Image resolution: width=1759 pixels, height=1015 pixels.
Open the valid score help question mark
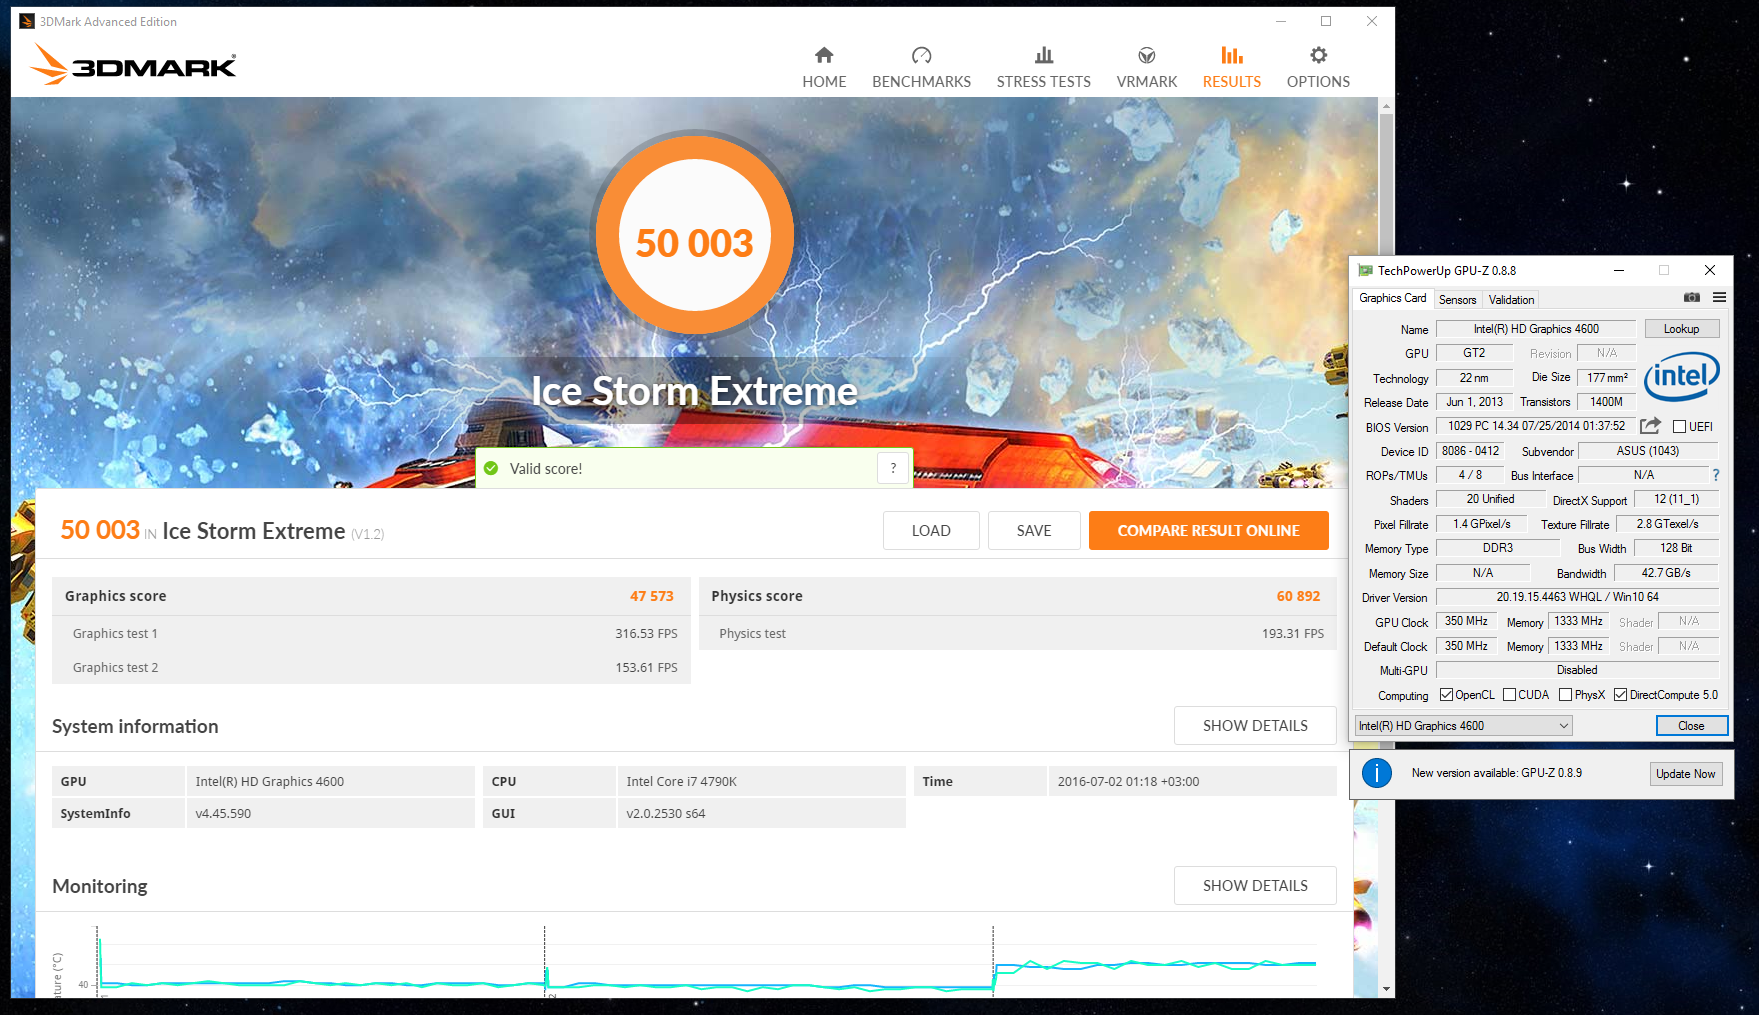pos(893,468)
